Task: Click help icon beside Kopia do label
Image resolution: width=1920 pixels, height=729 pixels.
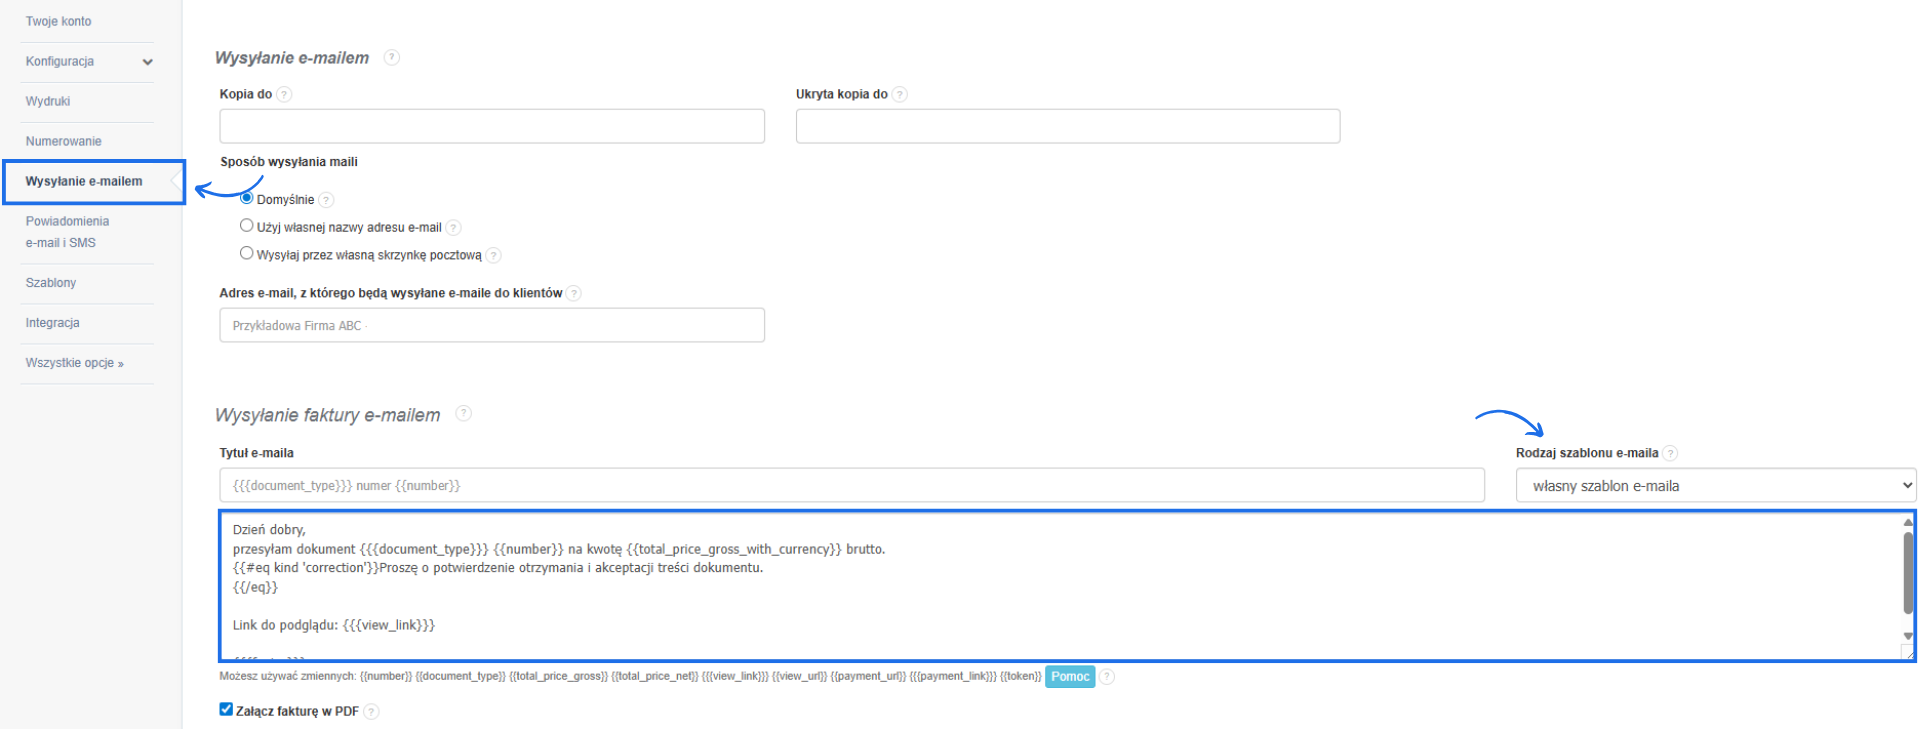Action: click(284, 94)
